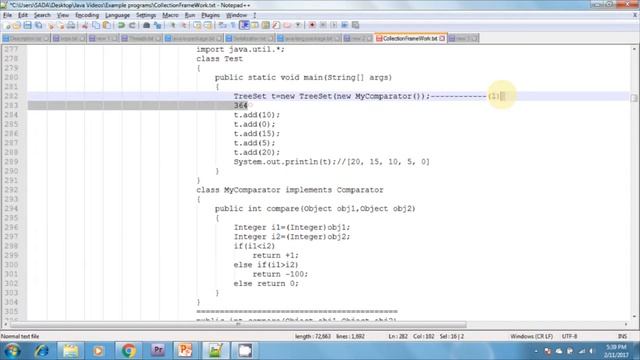Toggle INS insert mode in status bar

tap(622, 336)
